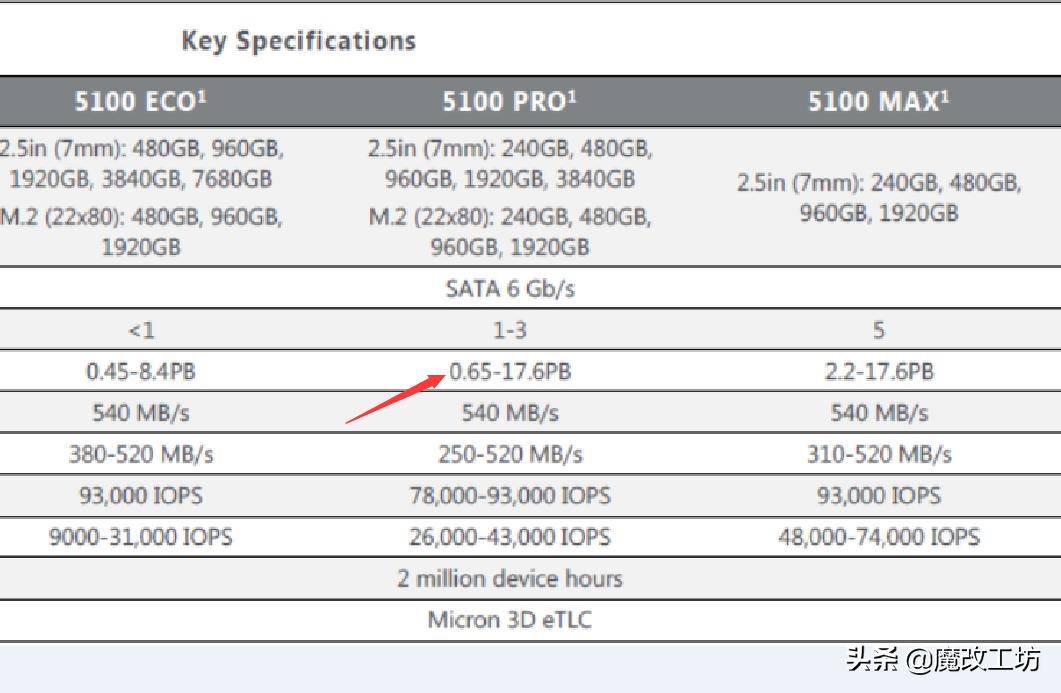The height and width of the screenshot is (693, 1061).
Task: Click the 250-520 MB/s write speed cell
Action: (x=510, y=455)
